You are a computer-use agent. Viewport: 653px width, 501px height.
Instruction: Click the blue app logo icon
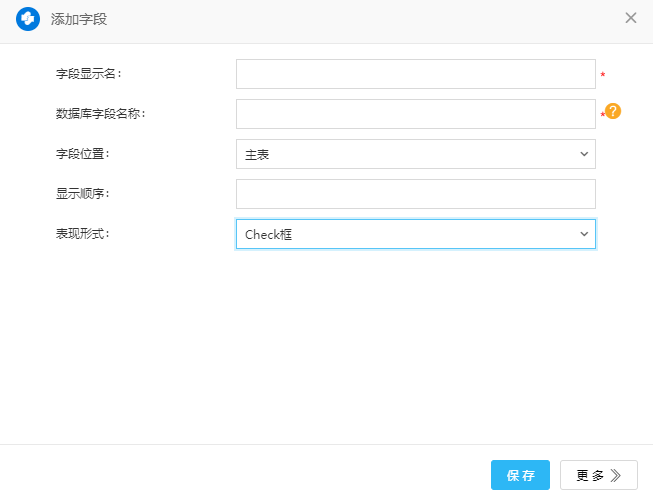(x=28, y=18)
